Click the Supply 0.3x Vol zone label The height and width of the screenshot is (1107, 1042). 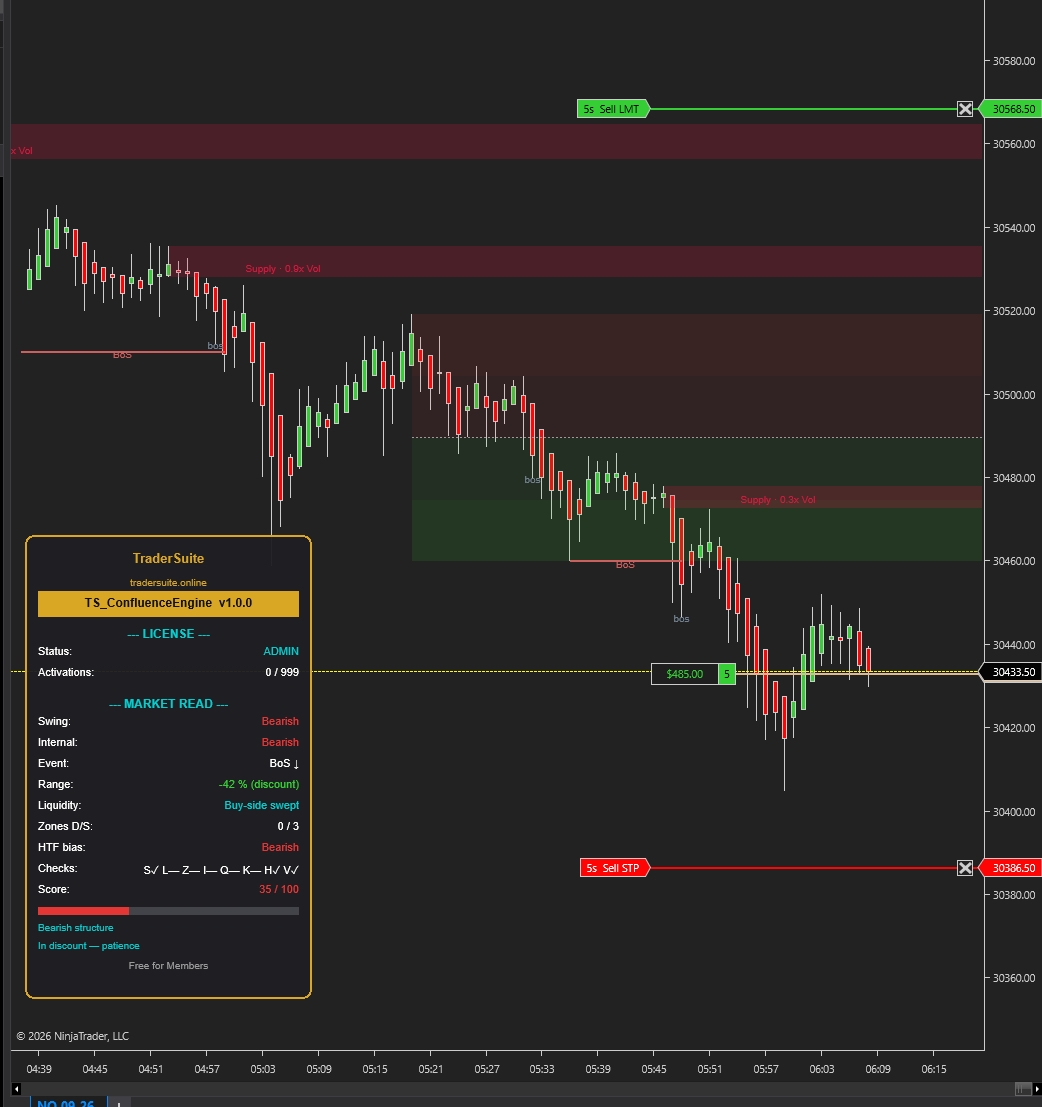[777, 499]
